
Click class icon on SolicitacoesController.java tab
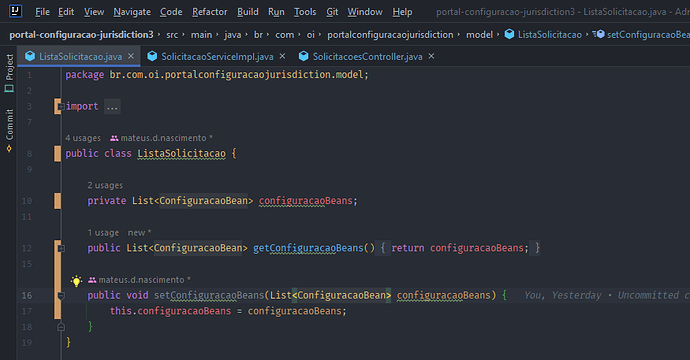click(304, 56)
